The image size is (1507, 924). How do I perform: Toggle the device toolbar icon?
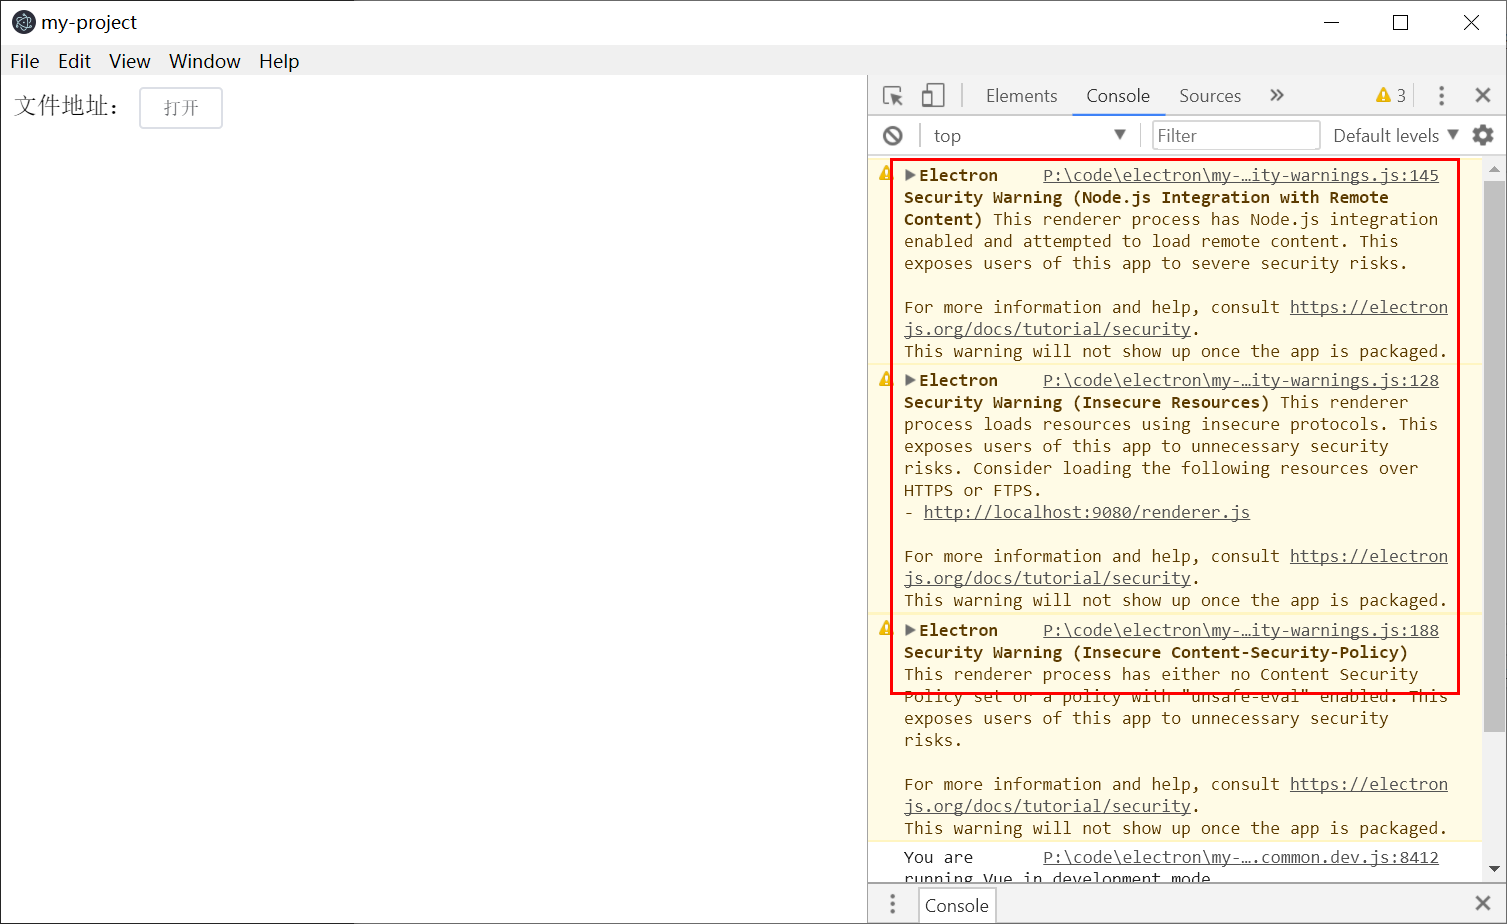pyautogui.click(x=933, y=96)
